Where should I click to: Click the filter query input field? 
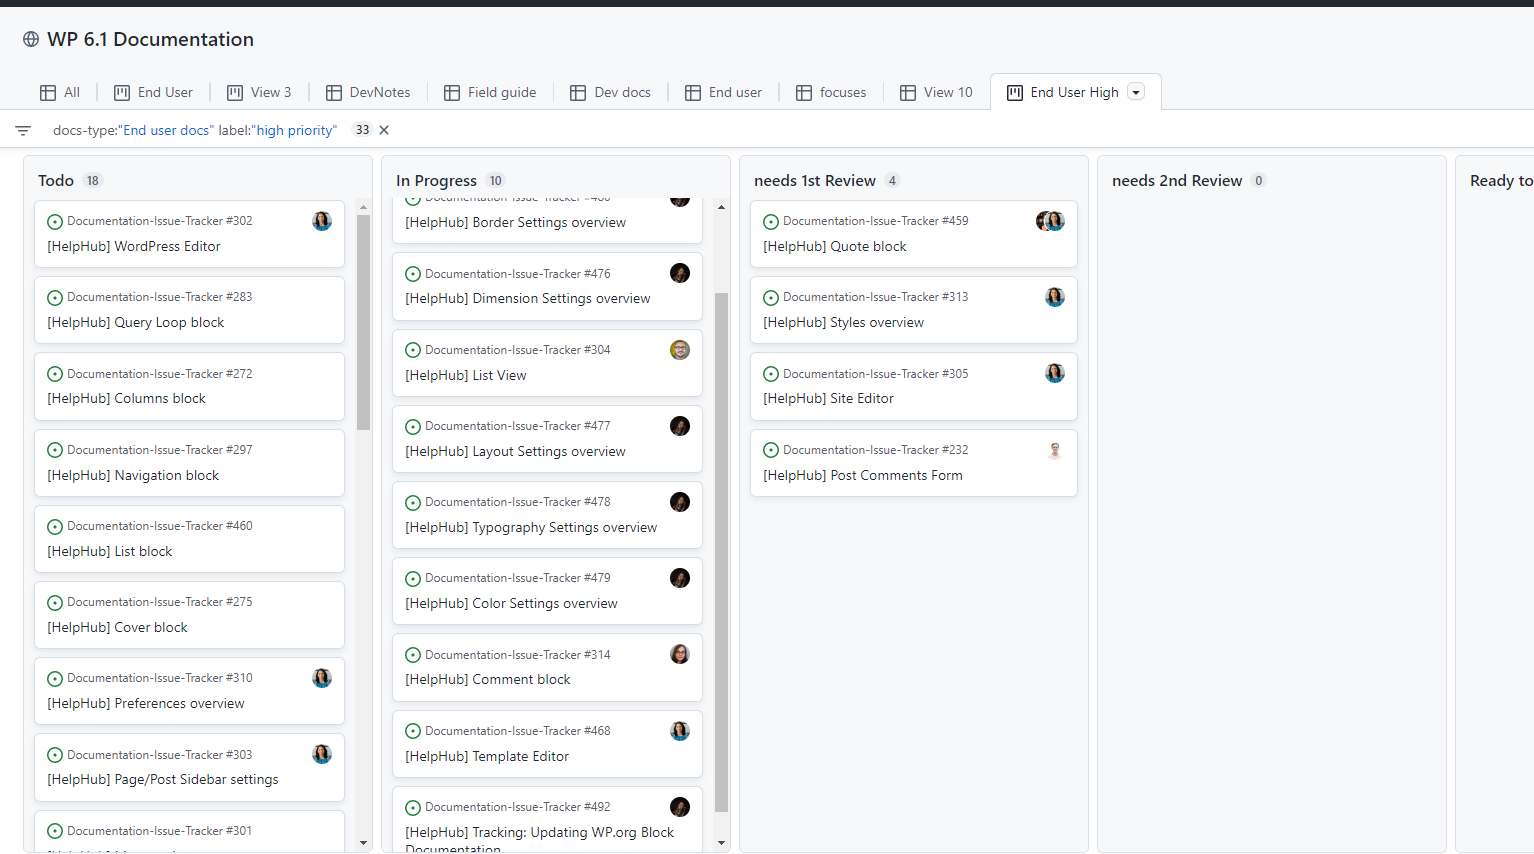tap(195, 130)
